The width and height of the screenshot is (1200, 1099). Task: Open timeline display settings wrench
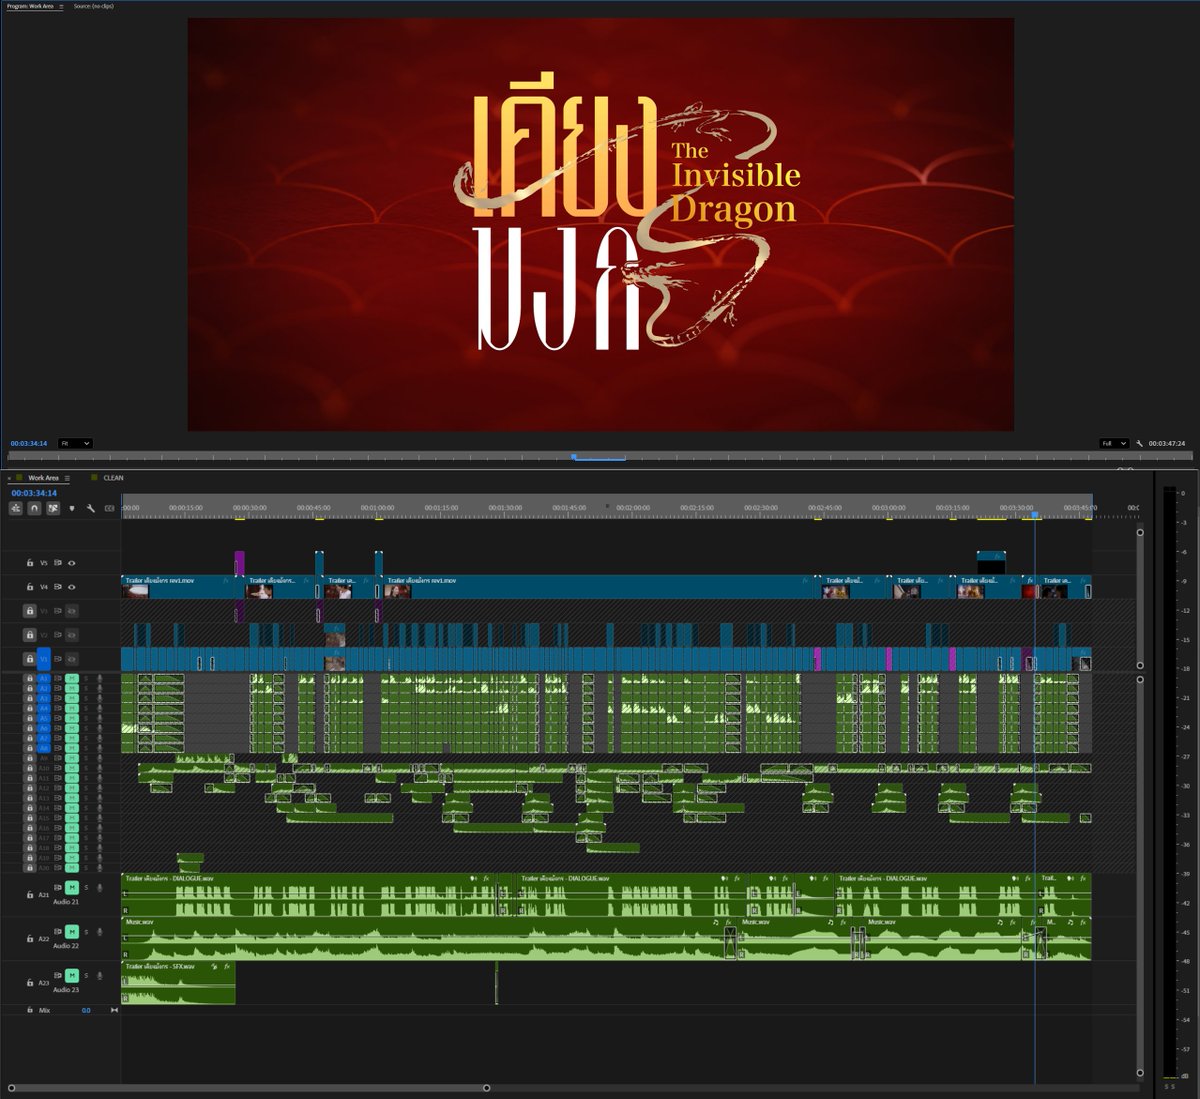(x=91, y=508)
